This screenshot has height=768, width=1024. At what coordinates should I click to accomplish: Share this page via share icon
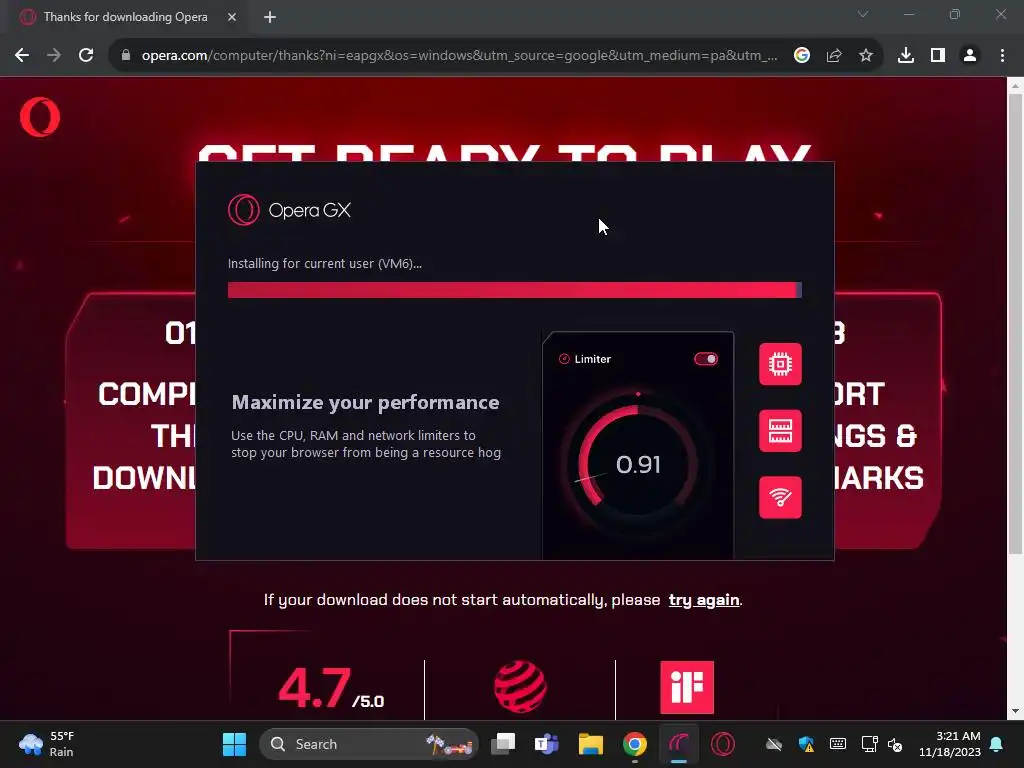click(x=834, y=56)
